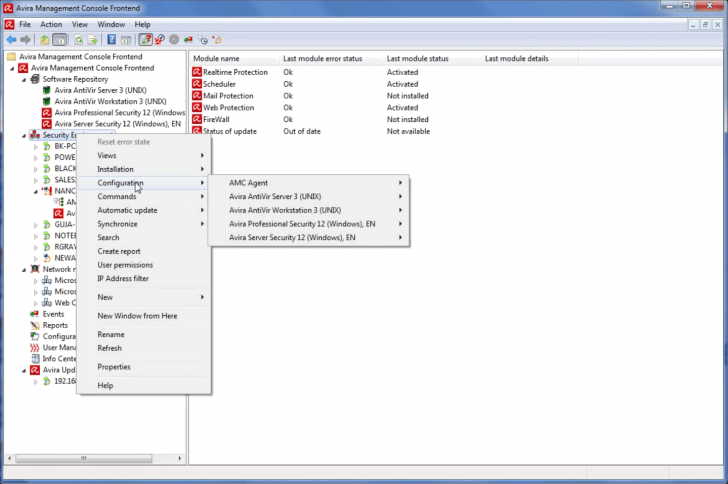Click the FireWall module icon
The width and height of the screenshot is (728, 484).
197,119
